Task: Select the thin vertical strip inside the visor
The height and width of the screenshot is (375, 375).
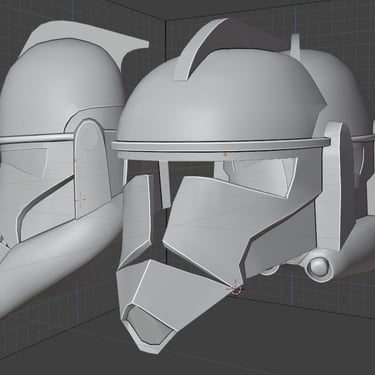Action: point(165,184)
